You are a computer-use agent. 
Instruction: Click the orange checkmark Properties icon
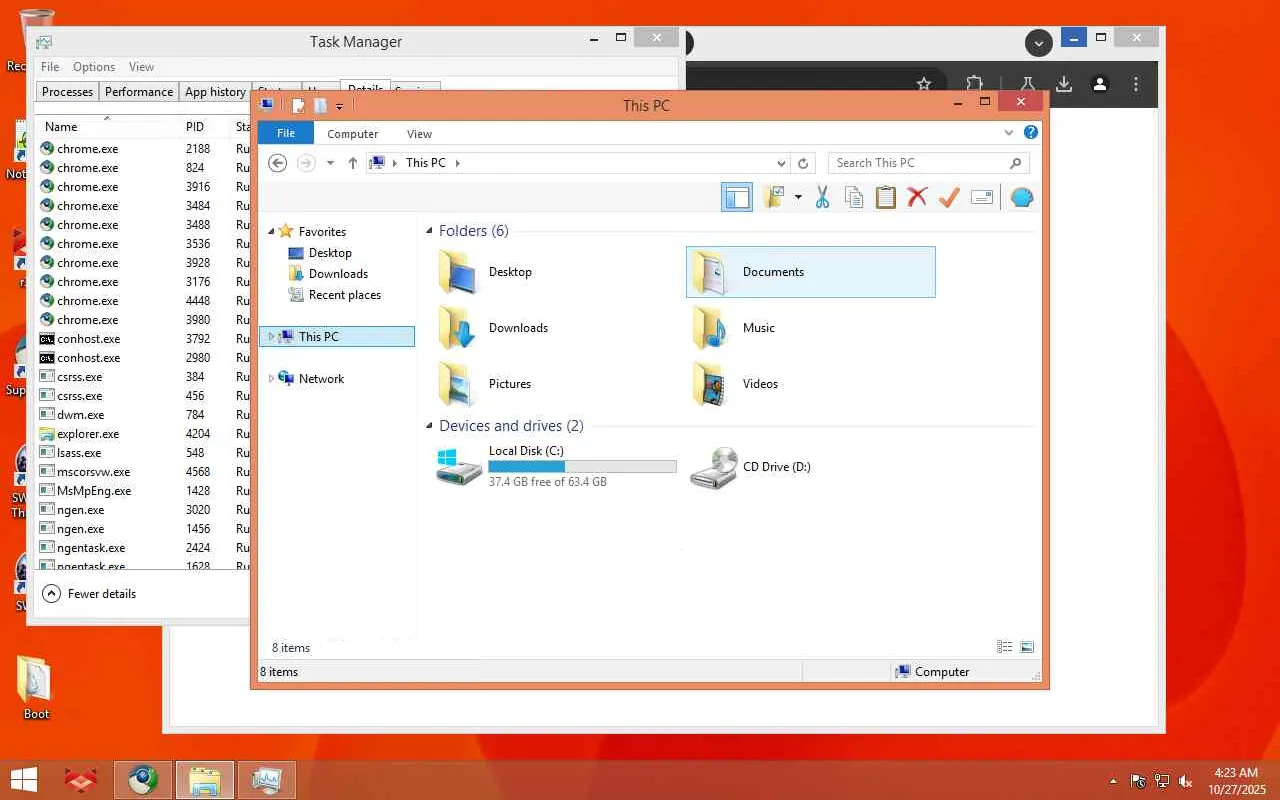[949, 197]
